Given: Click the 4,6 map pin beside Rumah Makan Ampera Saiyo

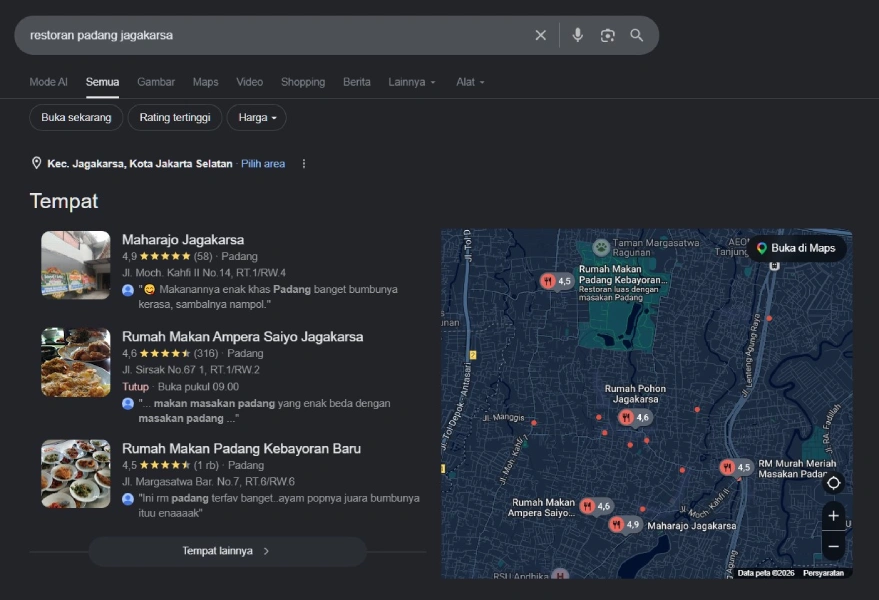Looking at the screenshot, I should click(595, 506).
